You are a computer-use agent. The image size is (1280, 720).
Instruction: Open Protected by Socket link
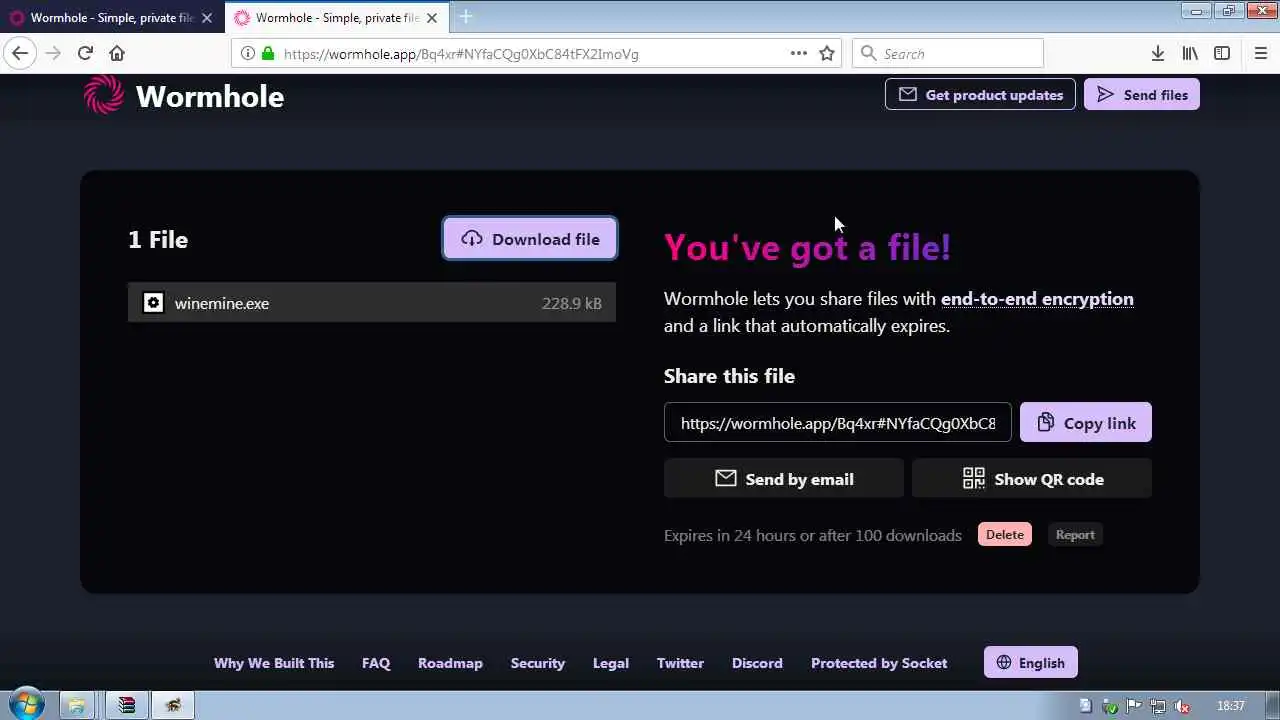(x=879, y=663)
